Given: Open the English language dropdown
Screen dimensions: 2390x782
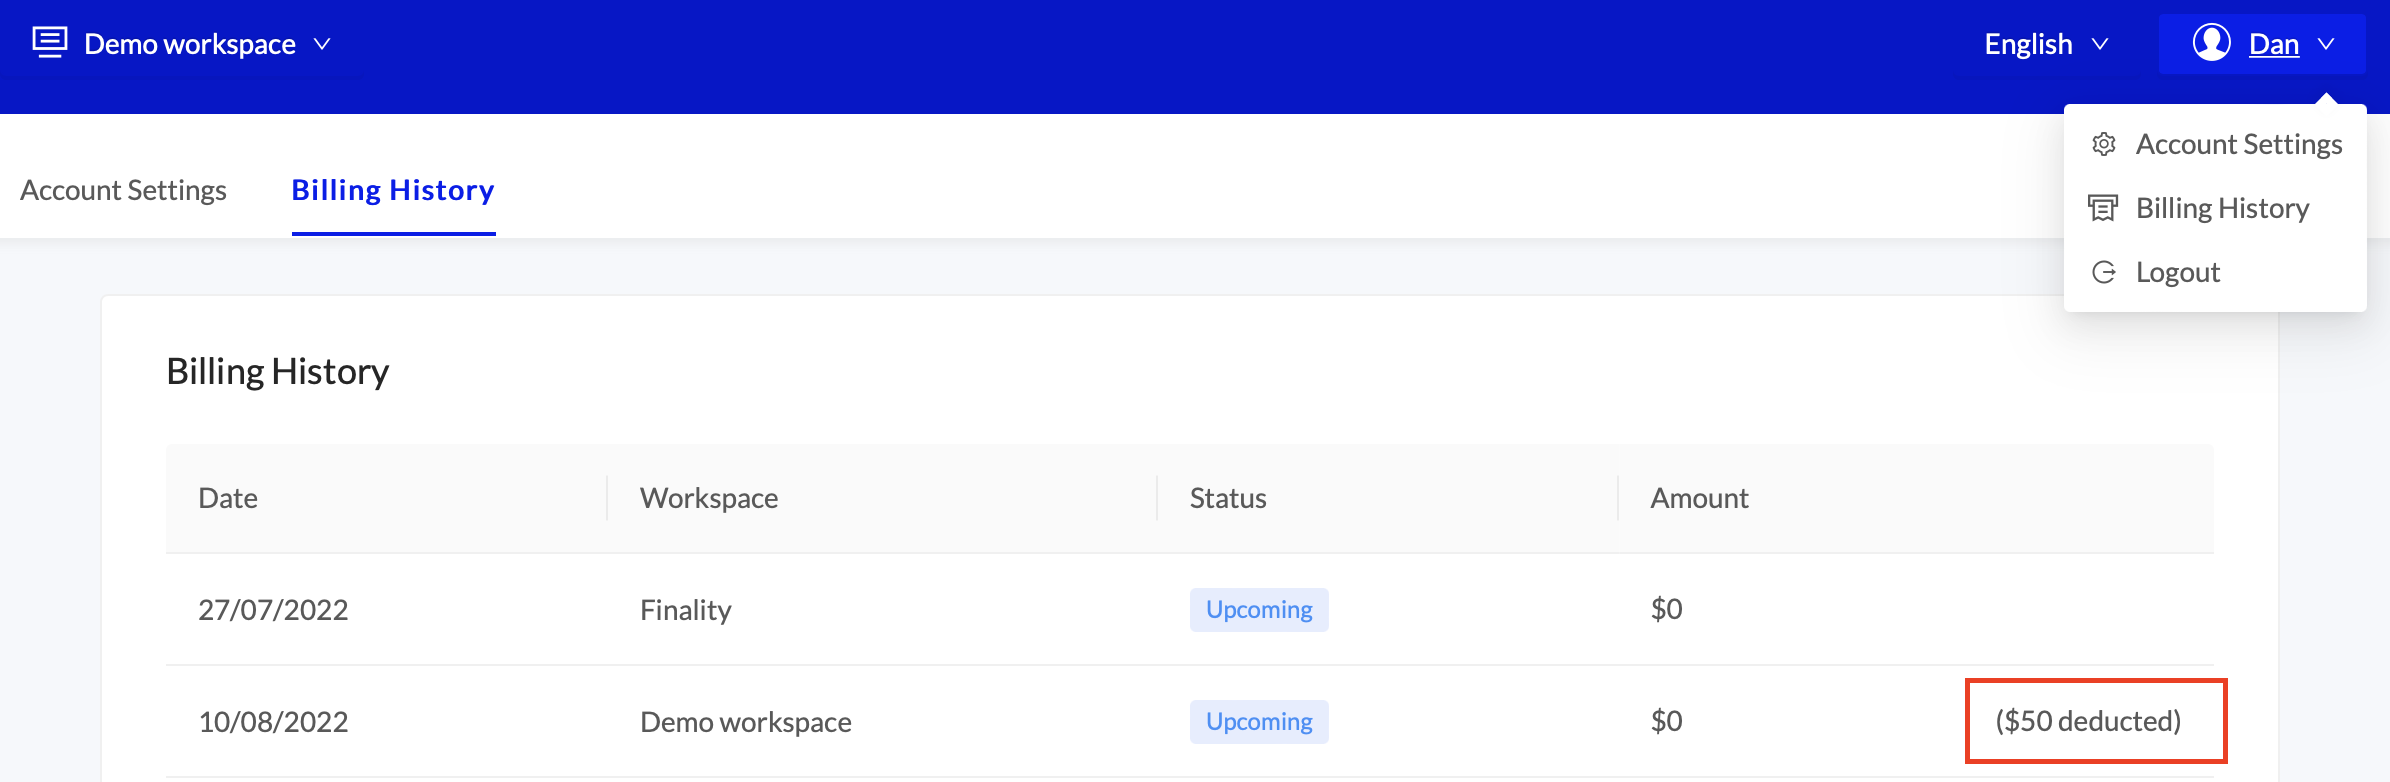Looking at the screenshot, I should point(2046,44).
